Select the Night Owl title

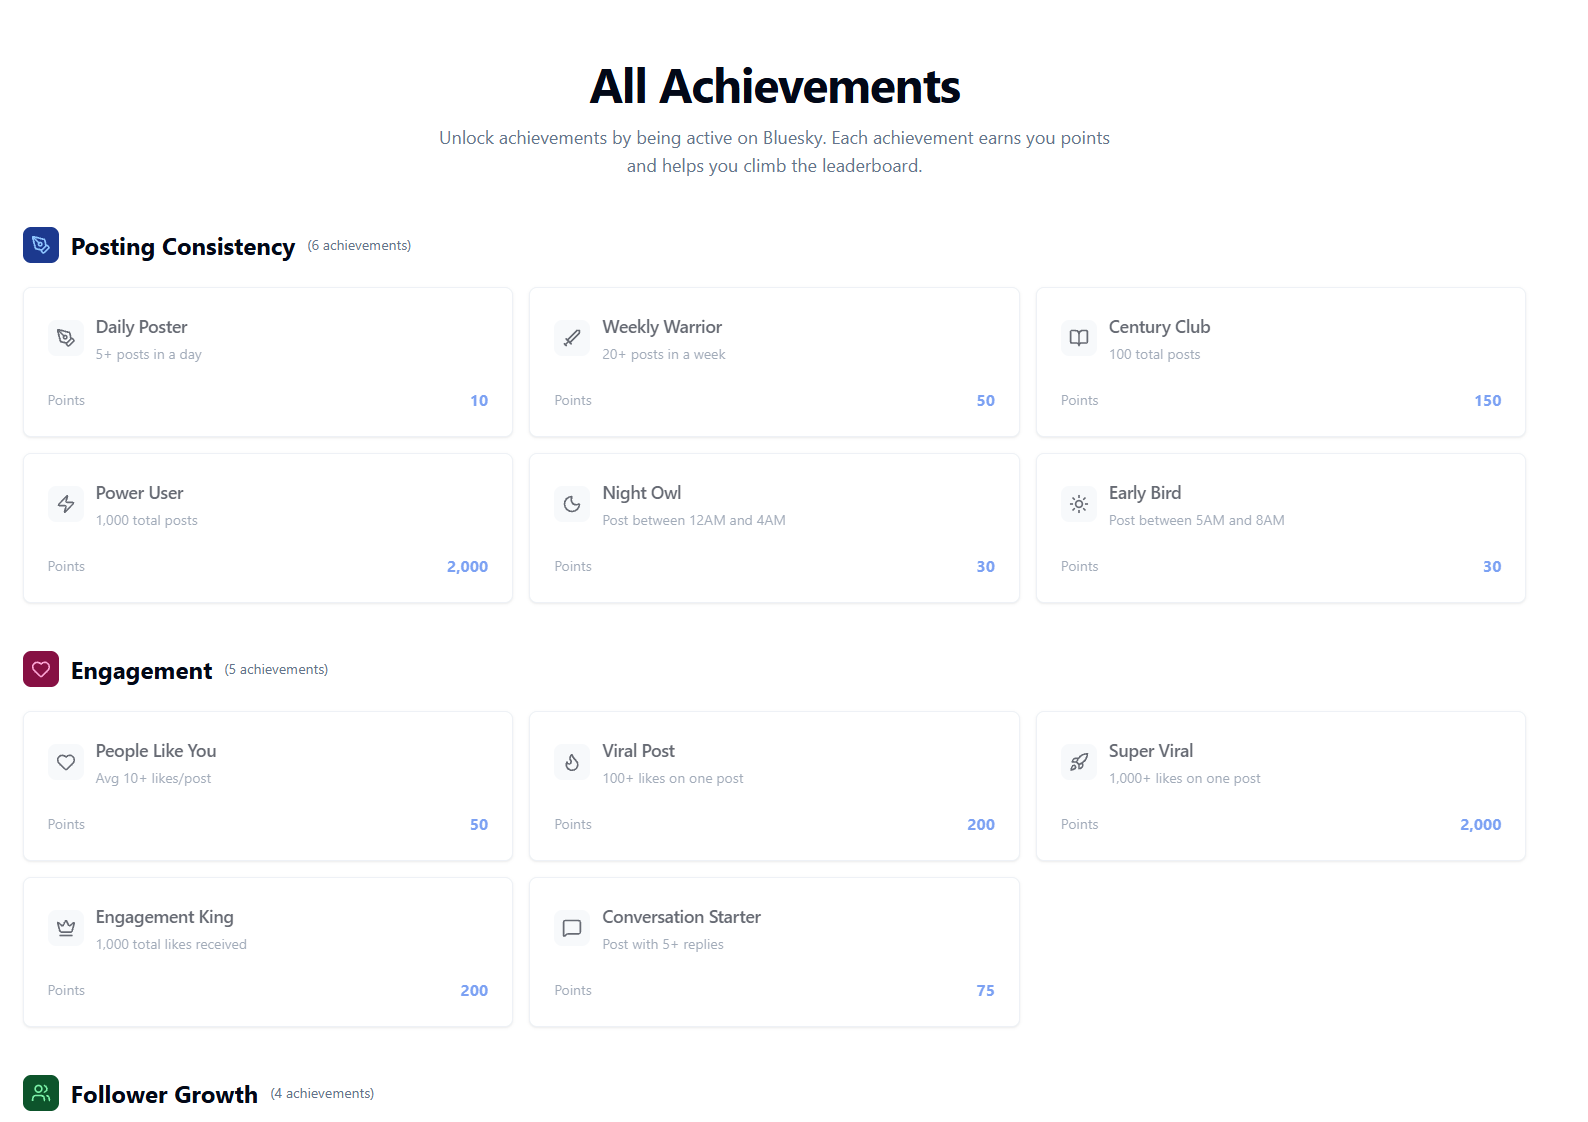tap(641, 493)
